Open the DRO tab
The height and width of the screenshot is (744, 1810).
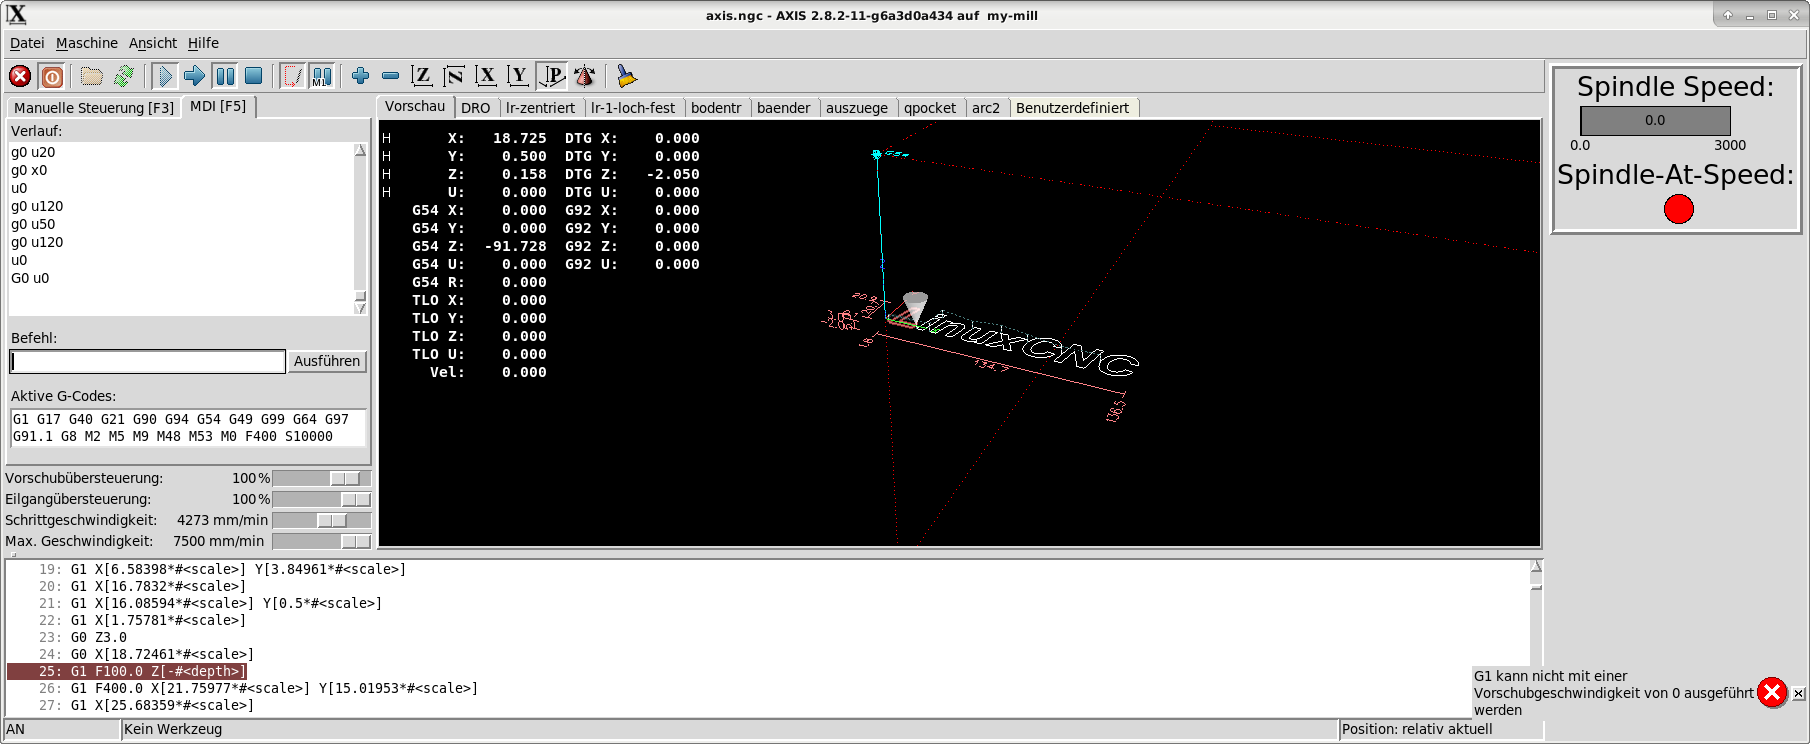[476, 108]
